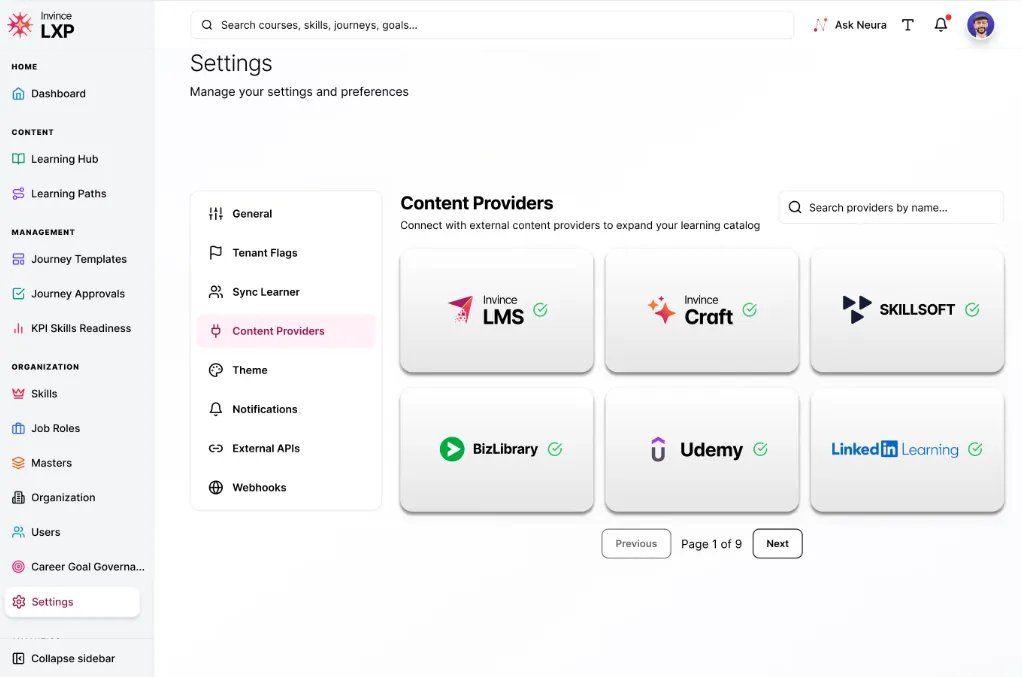Click the Masters layers icon
The image size is (1022, 677).
point(18,463)
